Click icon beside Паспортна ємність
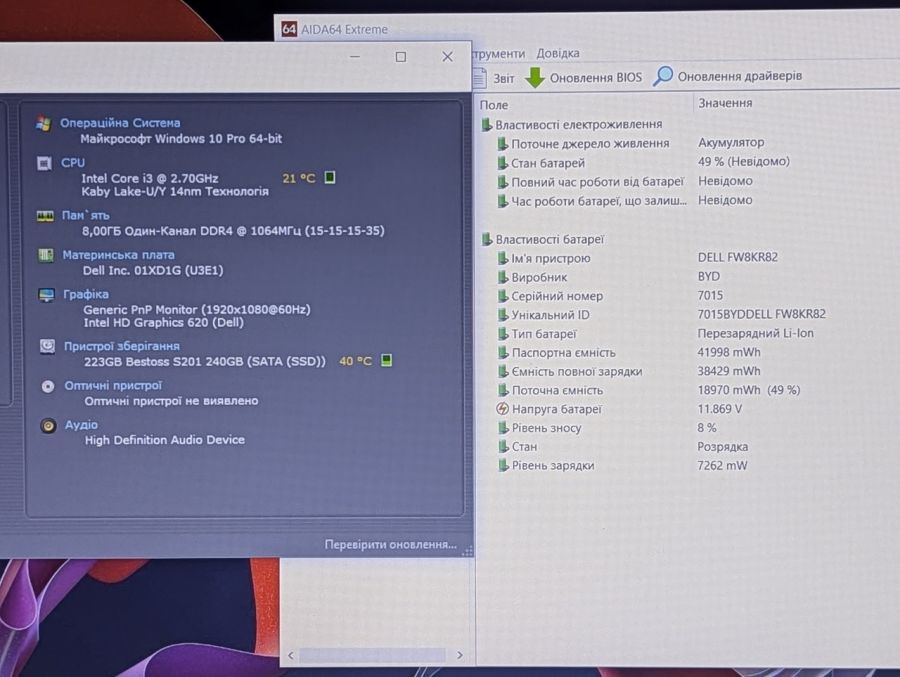The image size is (900, 677). [502, 353]
